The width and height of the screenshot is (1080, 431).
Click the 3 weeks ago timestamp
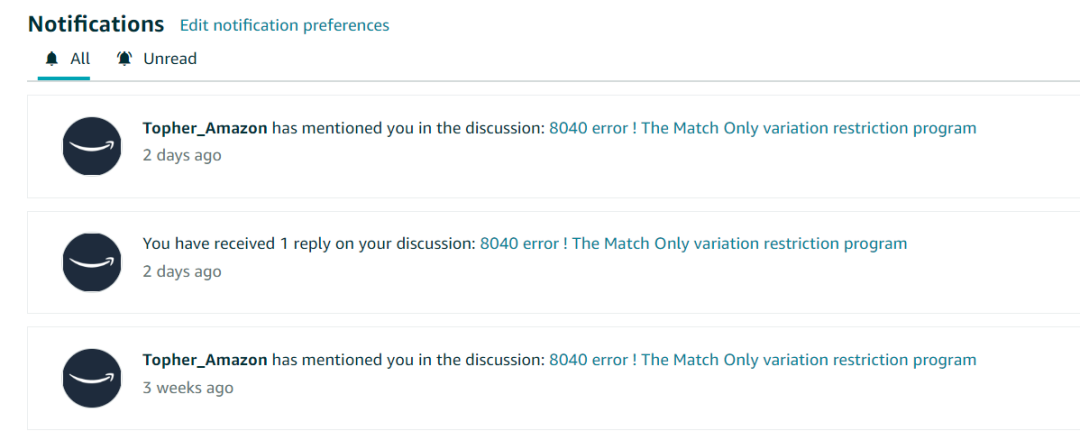pyautogui.click(x=188, y=388)
